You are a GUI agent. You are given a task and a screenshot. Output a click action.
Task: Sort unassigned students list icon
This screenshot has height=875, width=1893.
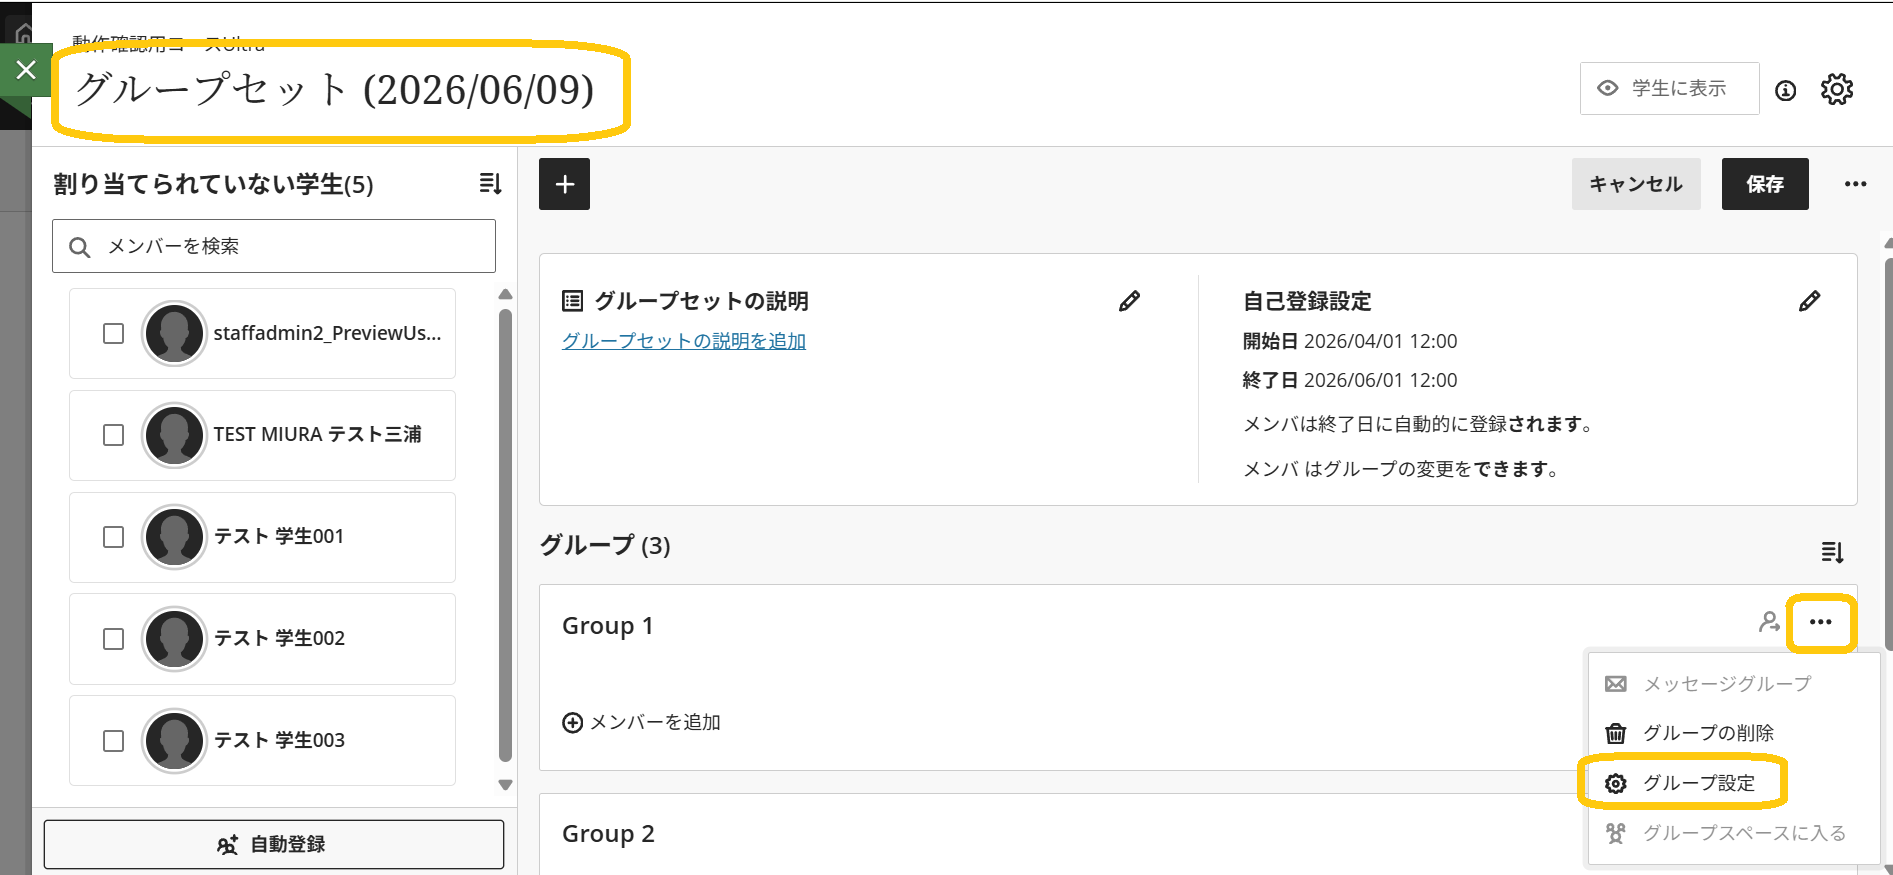point(490,183)
